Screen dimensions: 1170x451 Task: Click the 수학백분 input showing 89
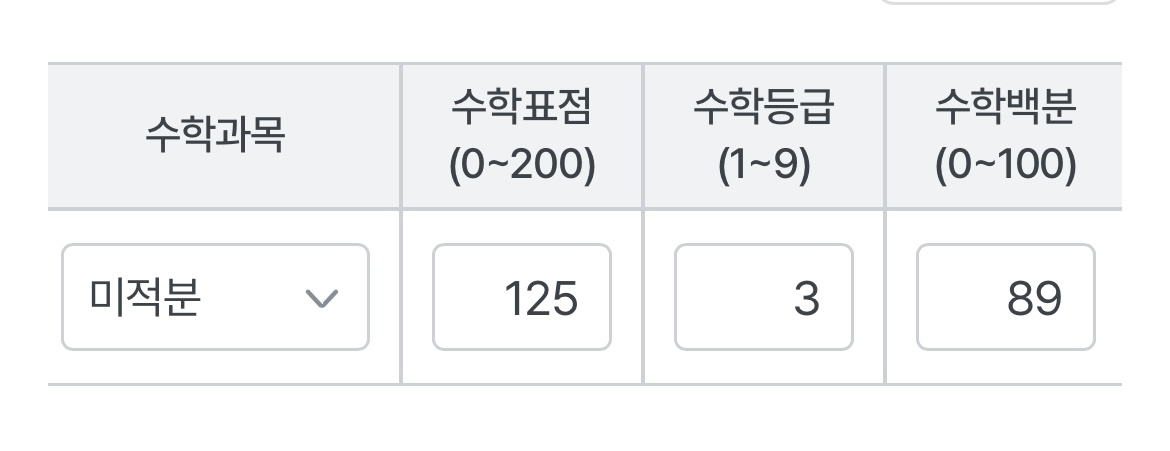click(x=1005, y=297)
